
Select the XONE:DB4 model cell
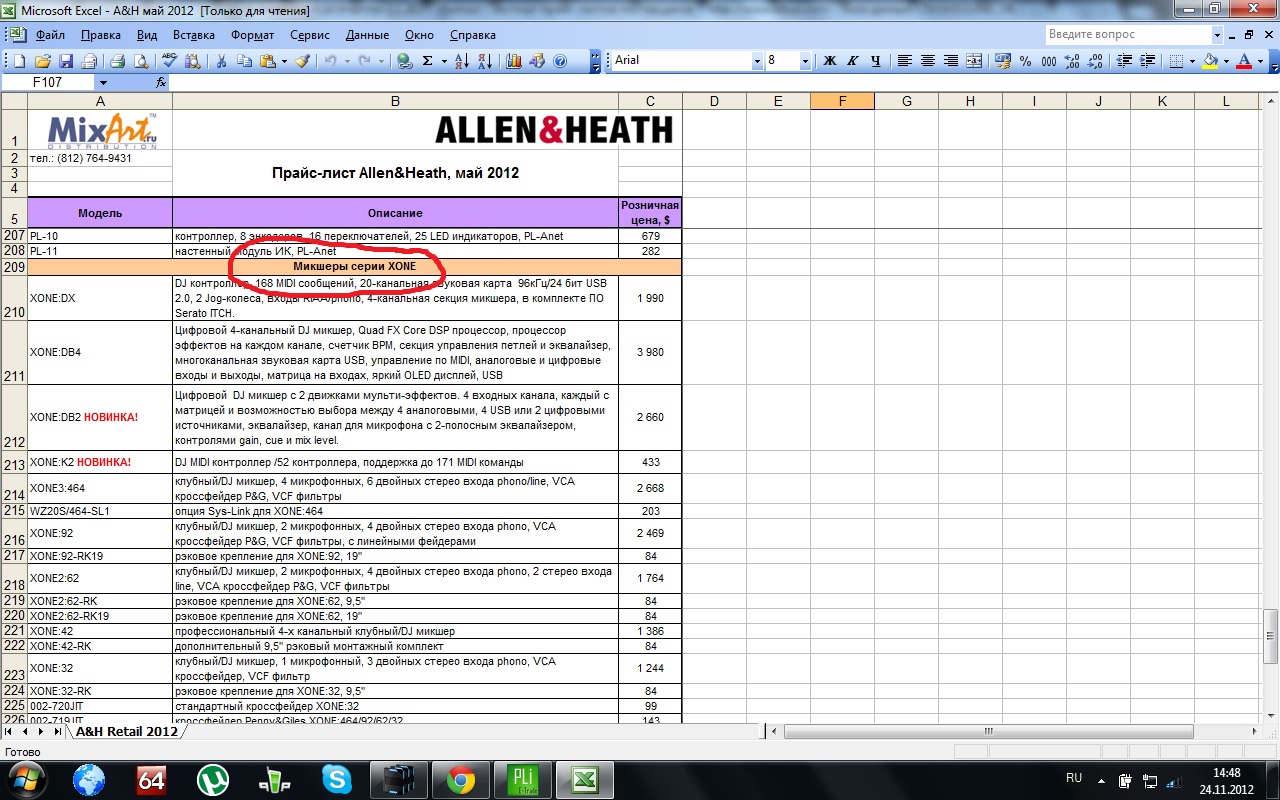100,353
